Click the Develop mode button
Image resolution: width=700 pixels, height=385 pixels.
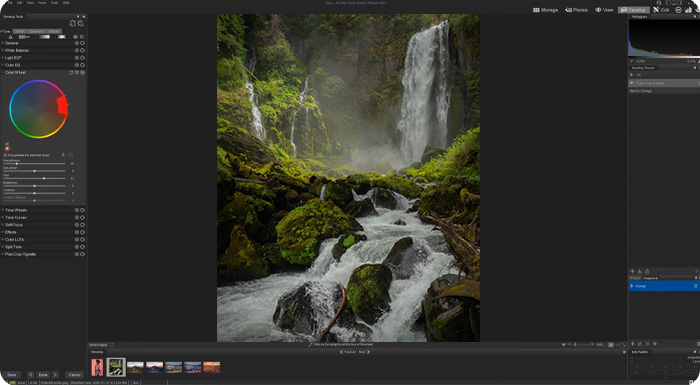pos(633,10)
